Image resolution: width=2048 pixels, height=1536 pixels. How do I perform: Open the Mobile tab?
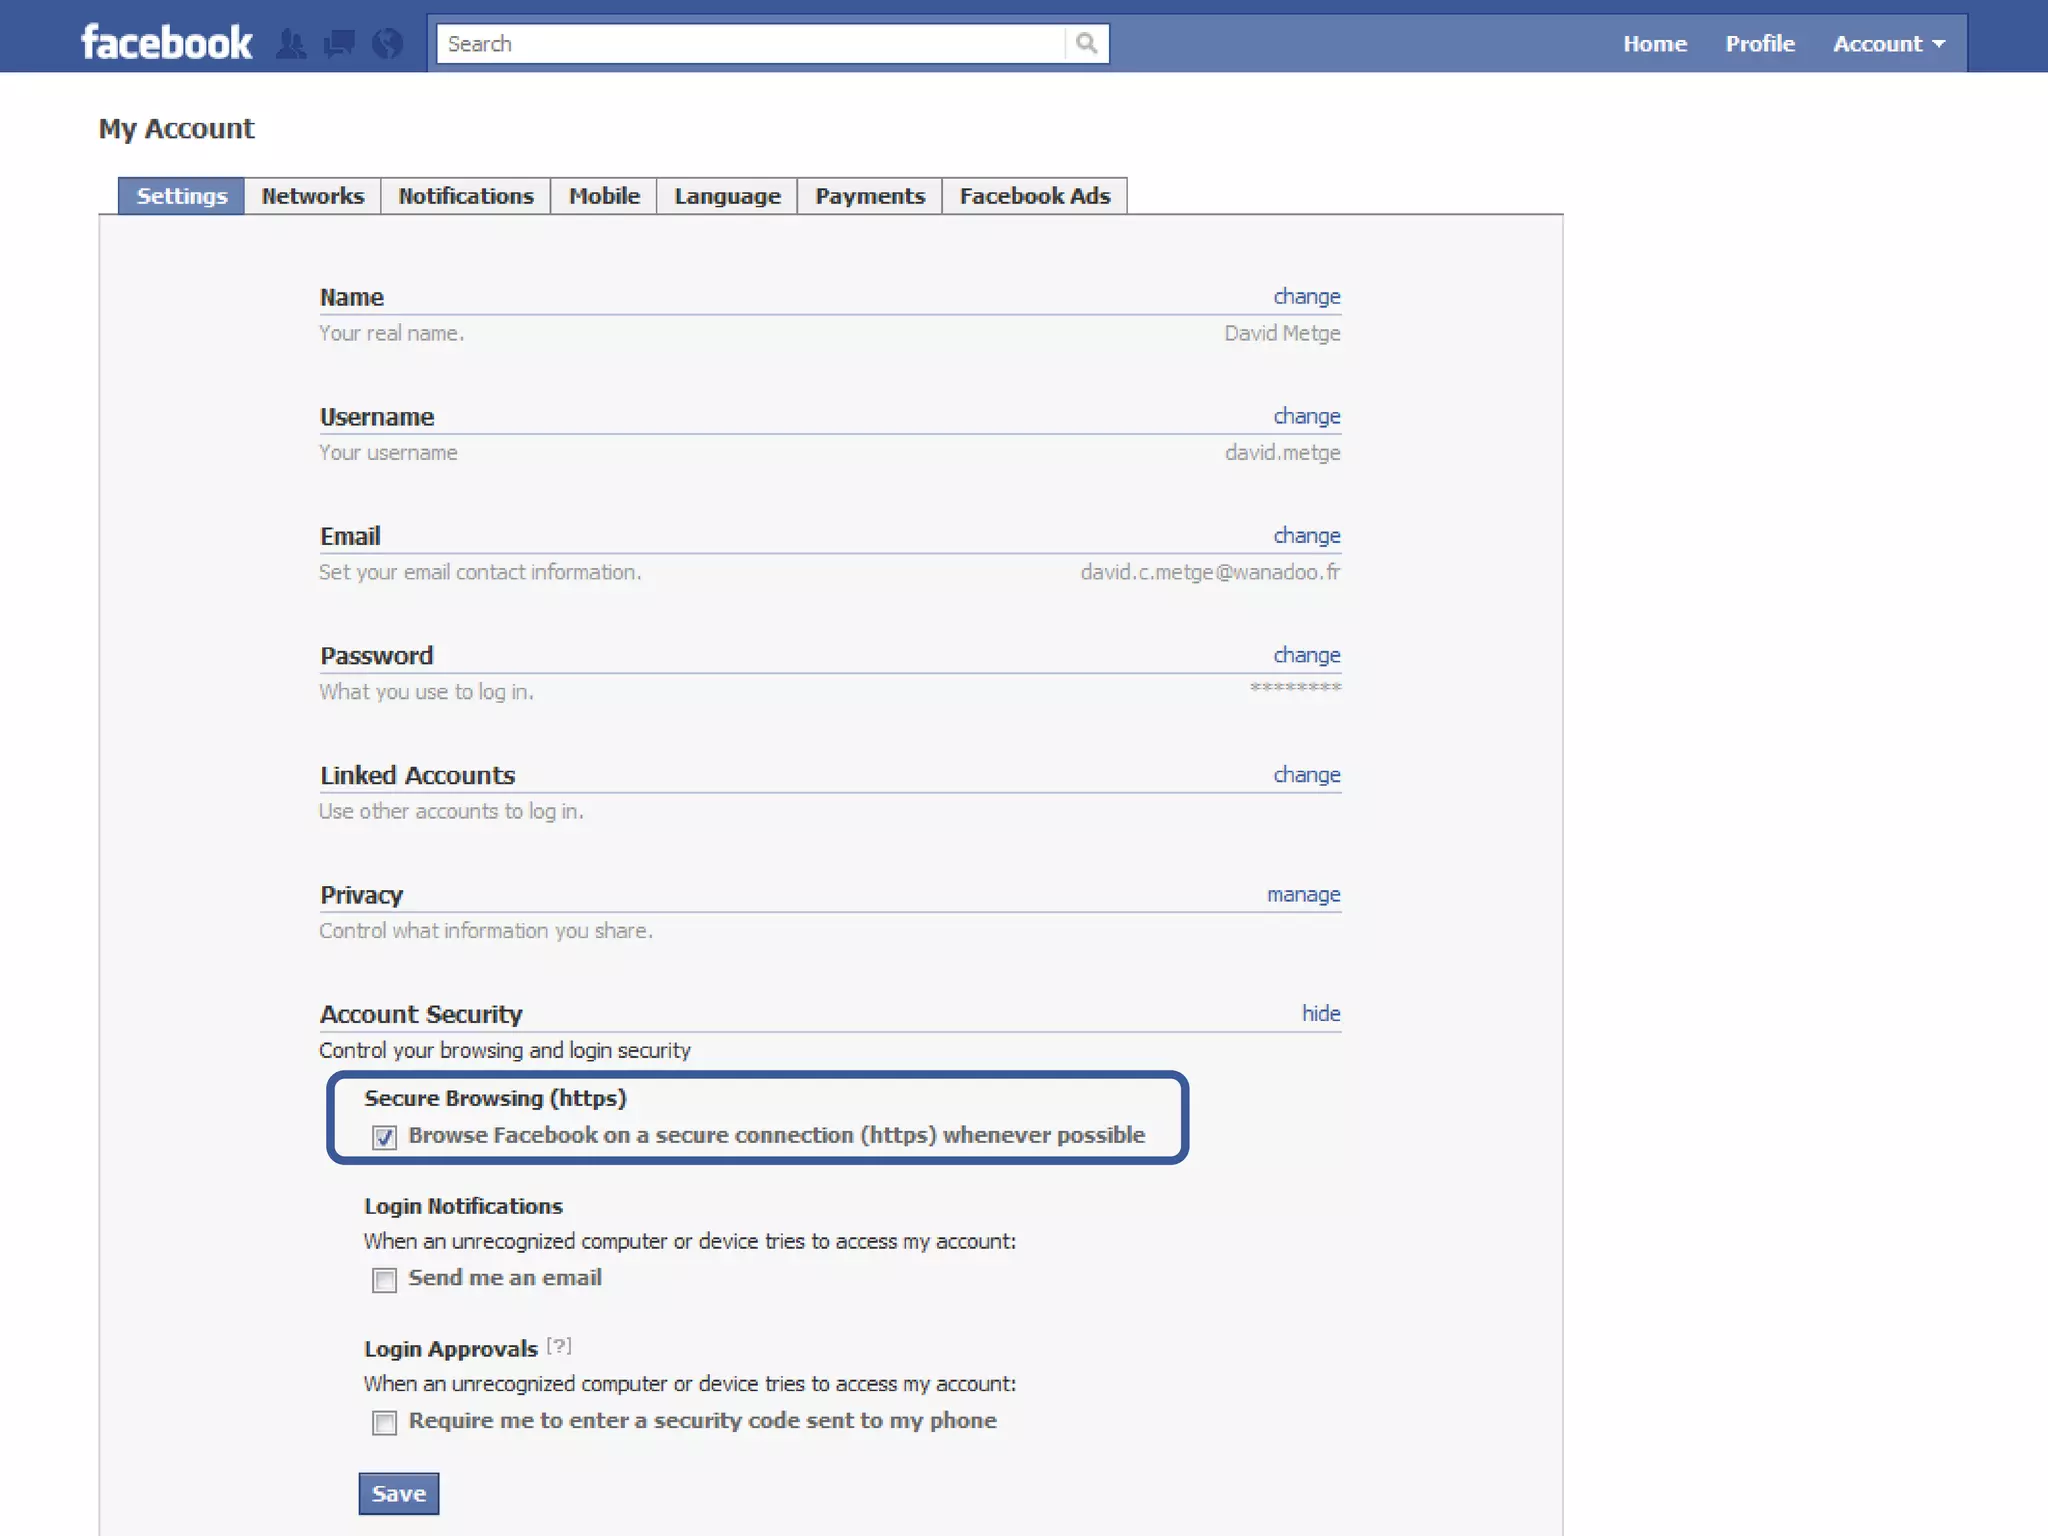coord(604,196)
